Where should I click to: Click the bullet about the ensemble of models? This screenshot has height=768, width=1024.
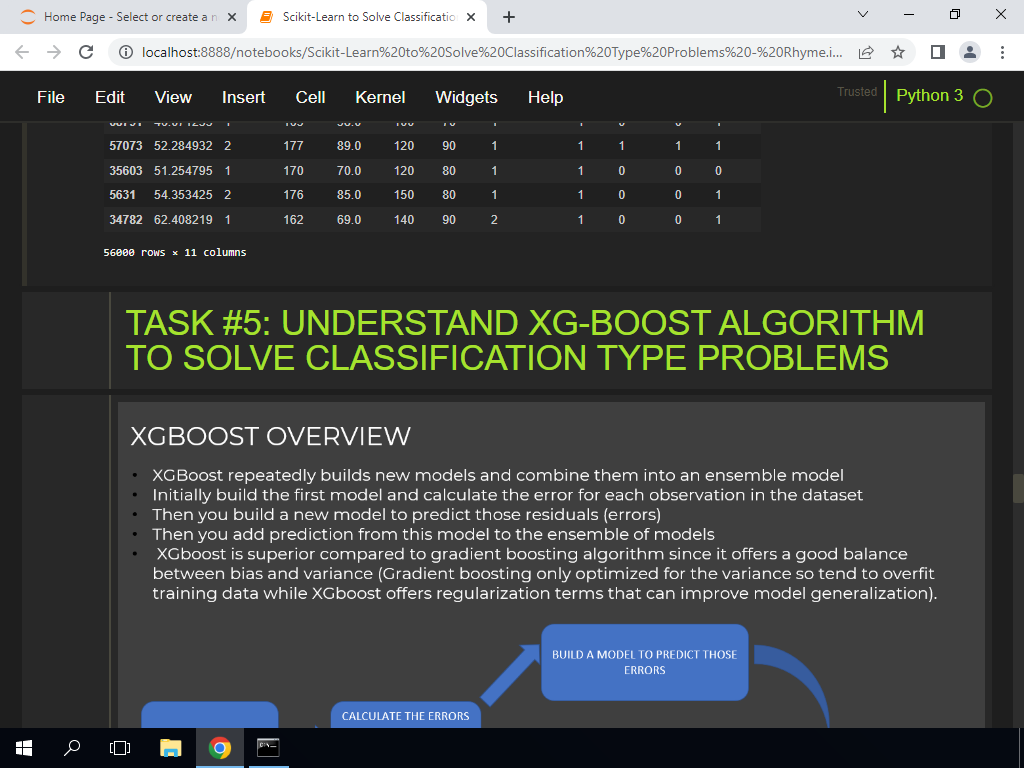coord(433,534)
